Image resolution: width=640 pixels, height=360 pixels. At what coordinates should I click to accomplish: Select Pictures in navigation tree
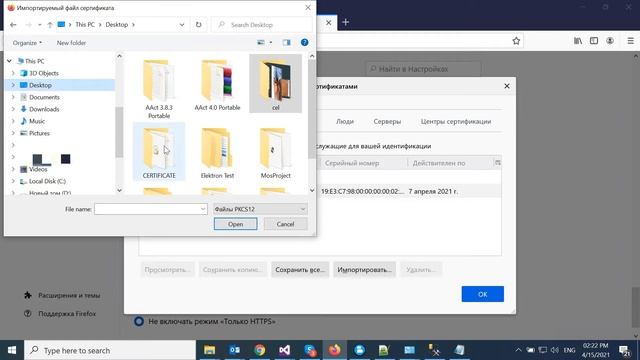coord(39,133)
